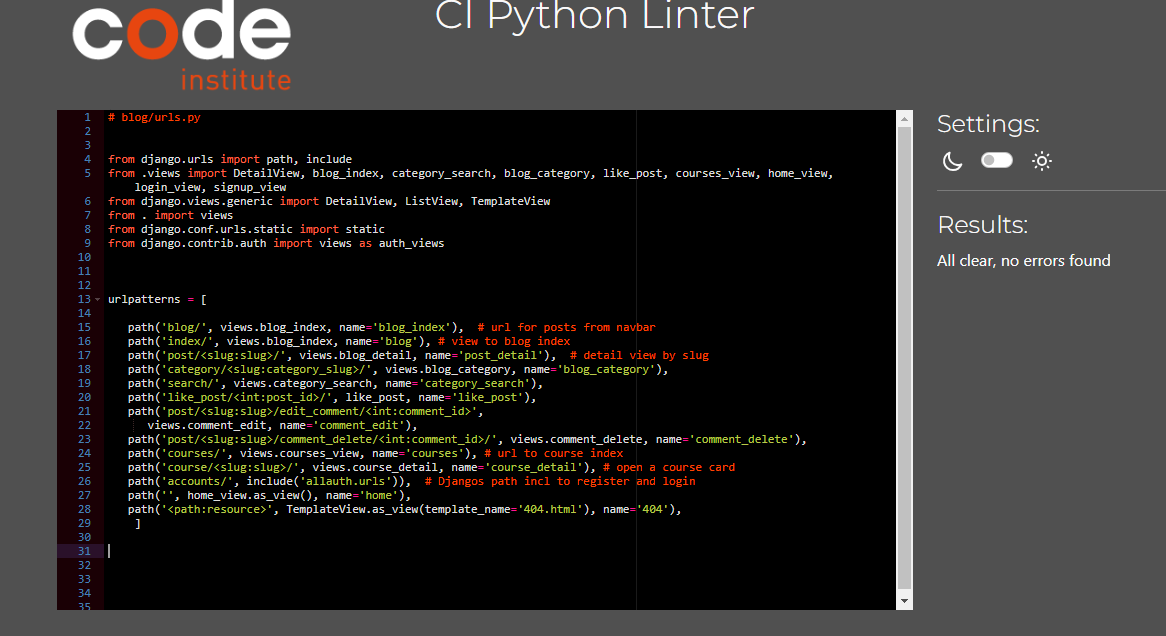
Task: Click line number 10 in the gutter
Action: coord(84,257)
